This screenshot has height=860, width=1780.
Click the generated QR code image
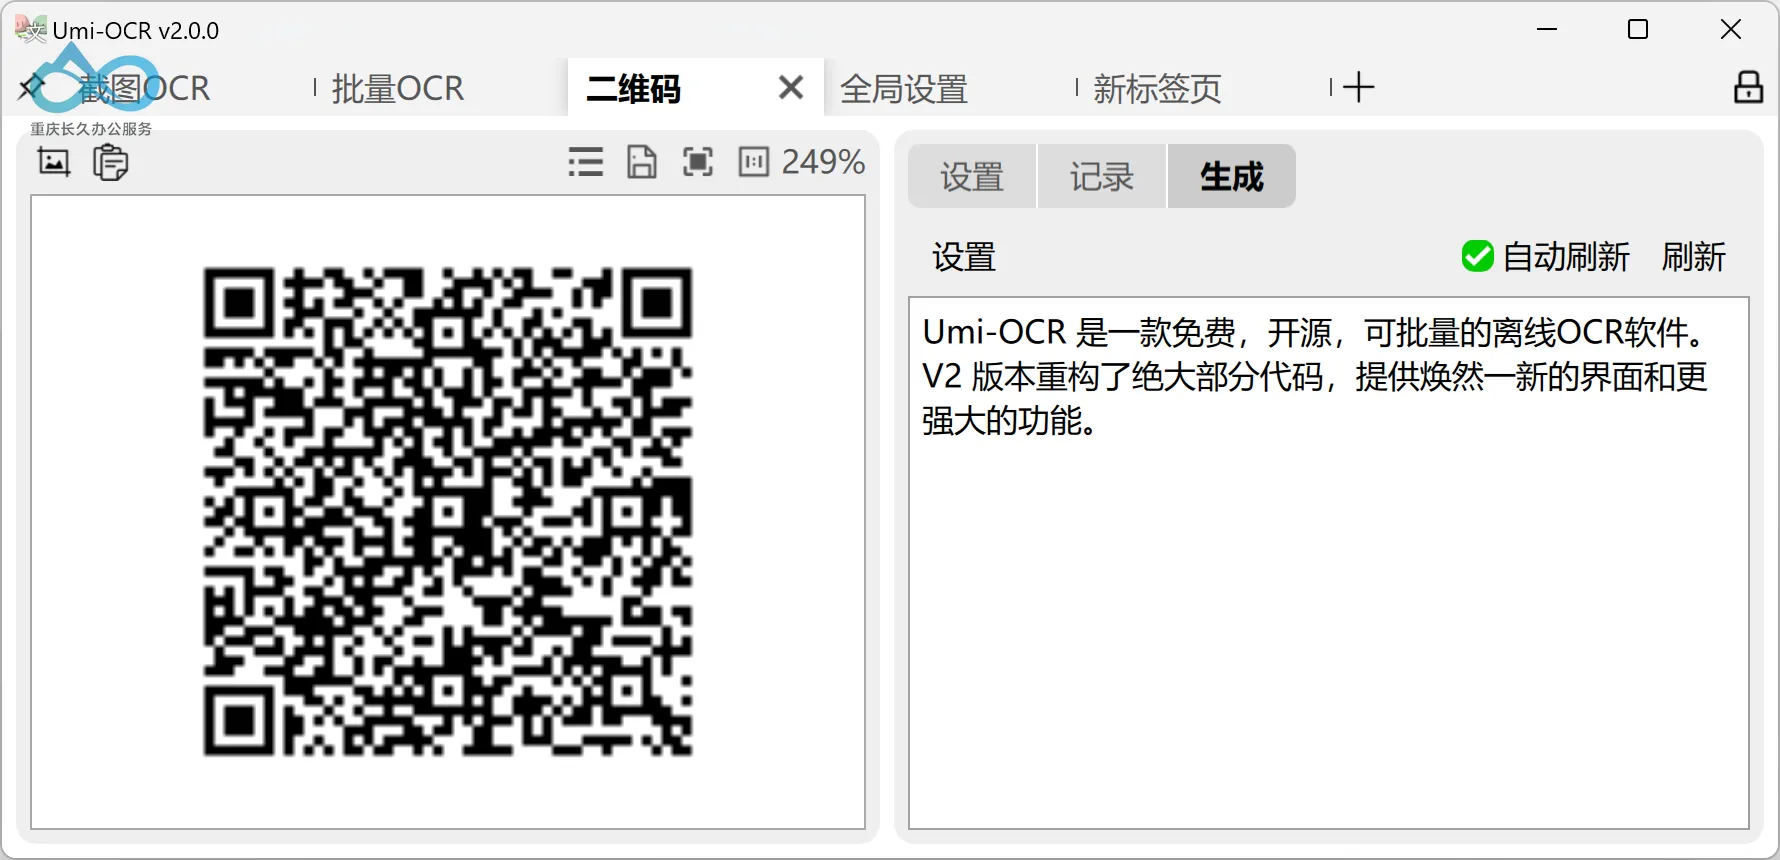(448, 511)
